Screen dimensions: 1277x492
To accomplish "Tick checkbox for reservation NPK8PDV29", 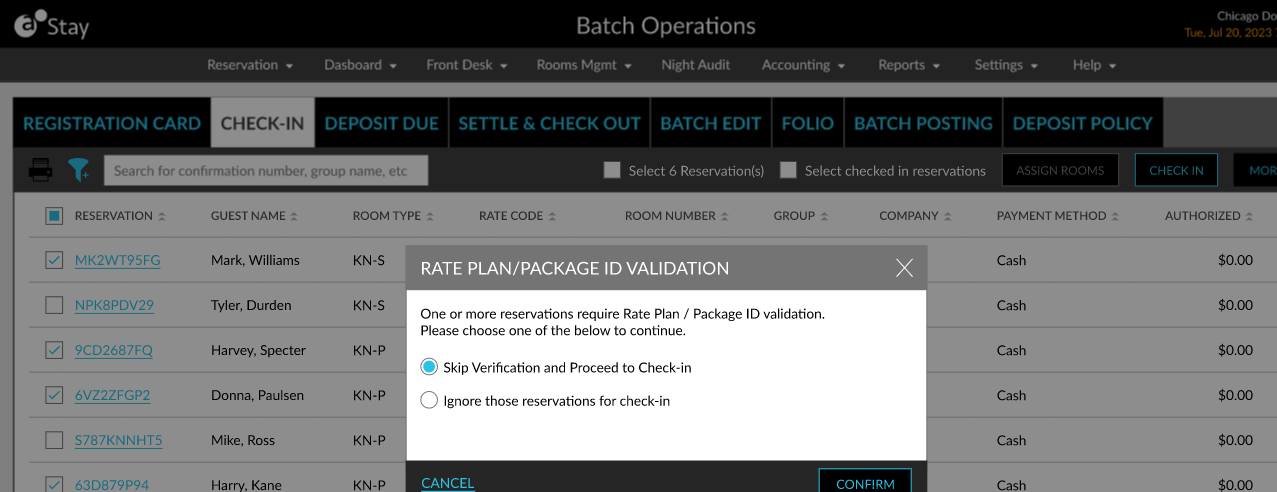I will coord(54,305).
